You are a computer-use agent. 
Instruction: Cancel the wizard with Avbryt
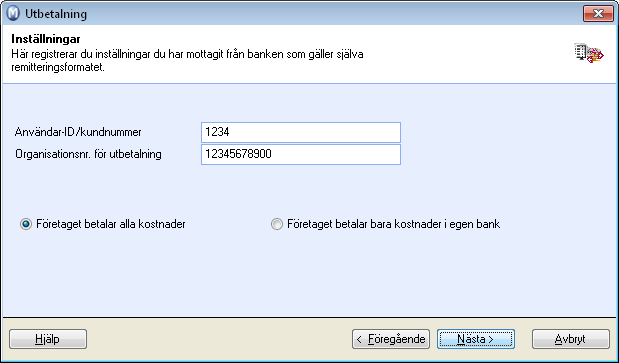tap(571, 339)
